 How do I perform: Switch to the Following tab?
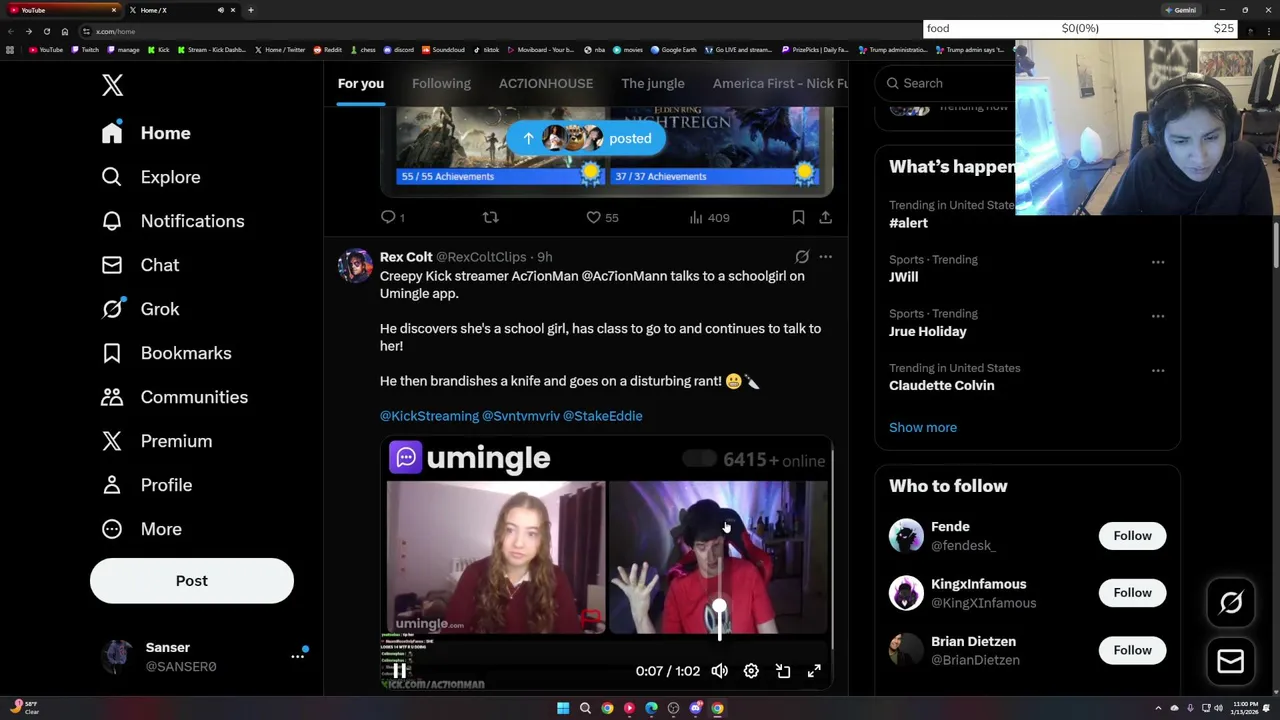[x=441, y=84]
